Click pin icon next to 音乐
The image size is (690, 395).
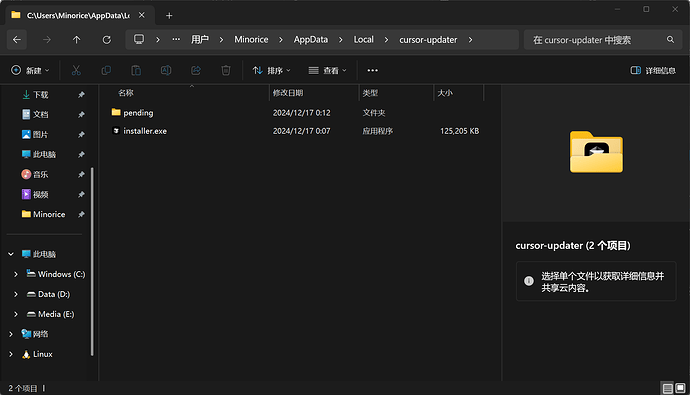81,175
